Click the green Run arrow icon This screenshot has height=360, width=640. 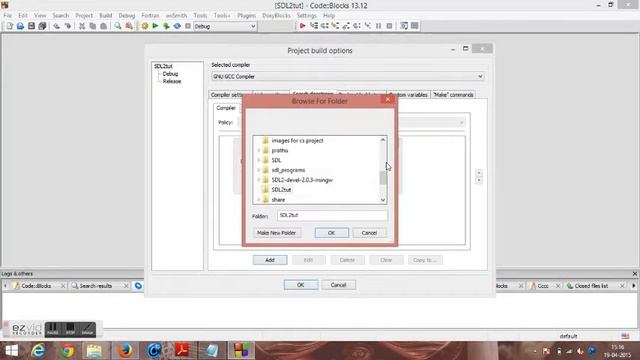(x=155, y=26)
